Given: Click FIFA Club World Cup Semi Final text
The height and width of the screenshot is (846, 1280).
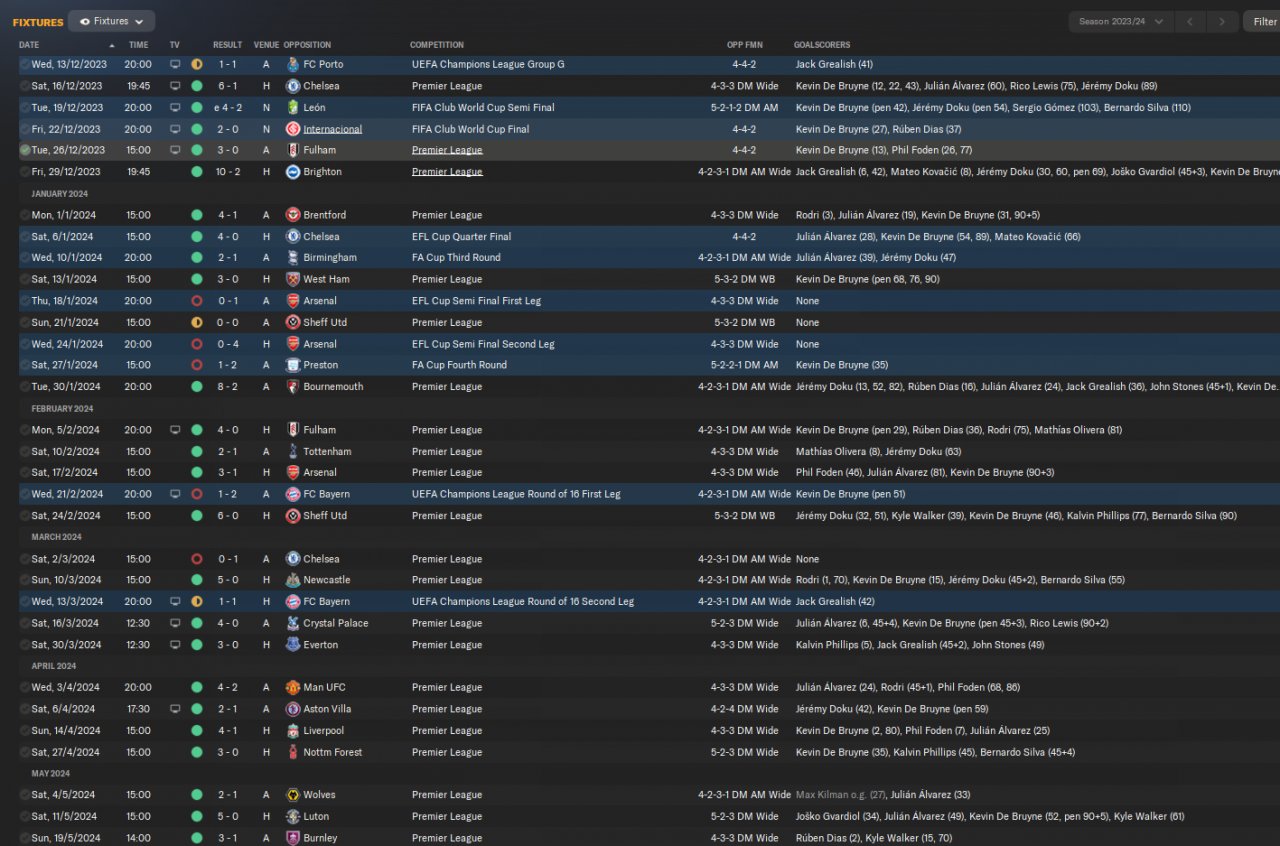Looking at the screenshot, I should [483, 107].
